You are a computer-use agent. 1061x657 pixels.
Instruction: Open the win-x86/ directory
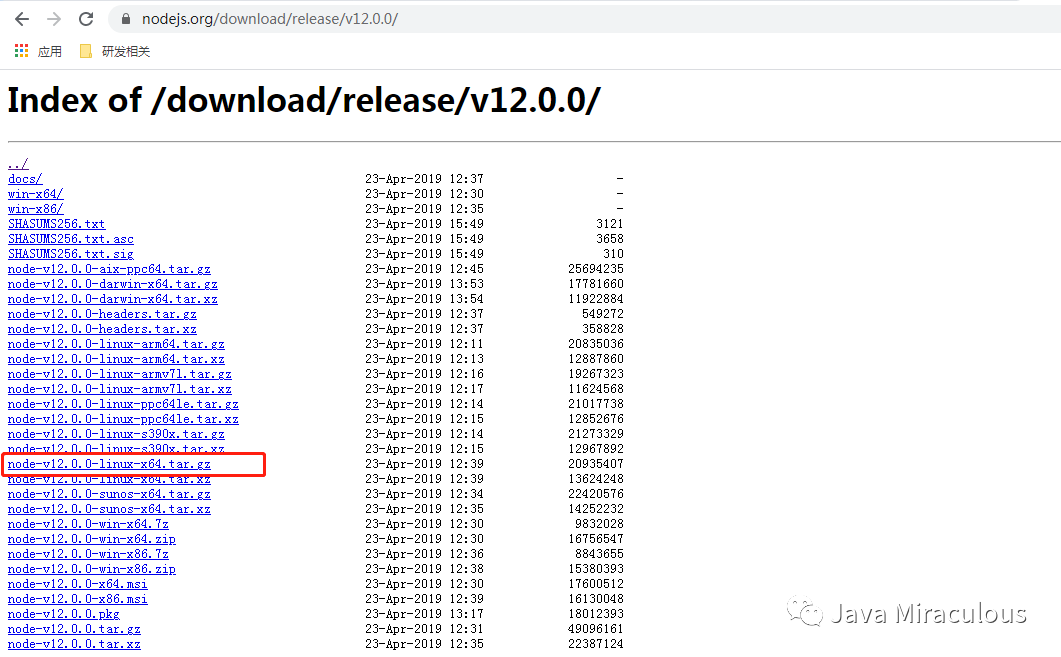point(35,208)
